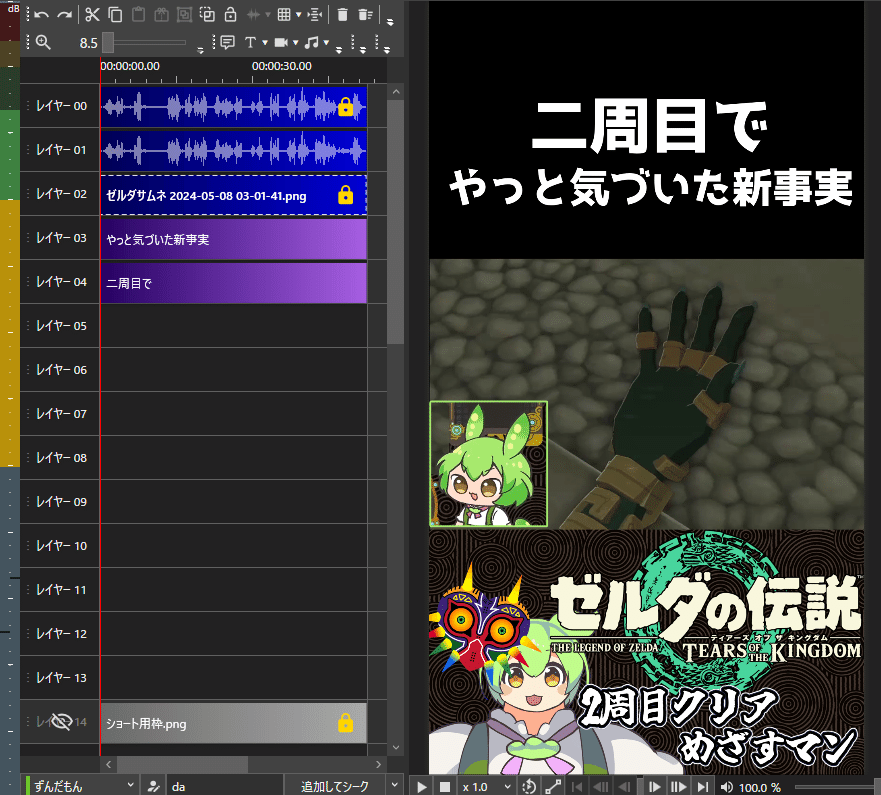
Task: Click timeline horizontal scrollbar right arrow
Action: coord(378,764)
